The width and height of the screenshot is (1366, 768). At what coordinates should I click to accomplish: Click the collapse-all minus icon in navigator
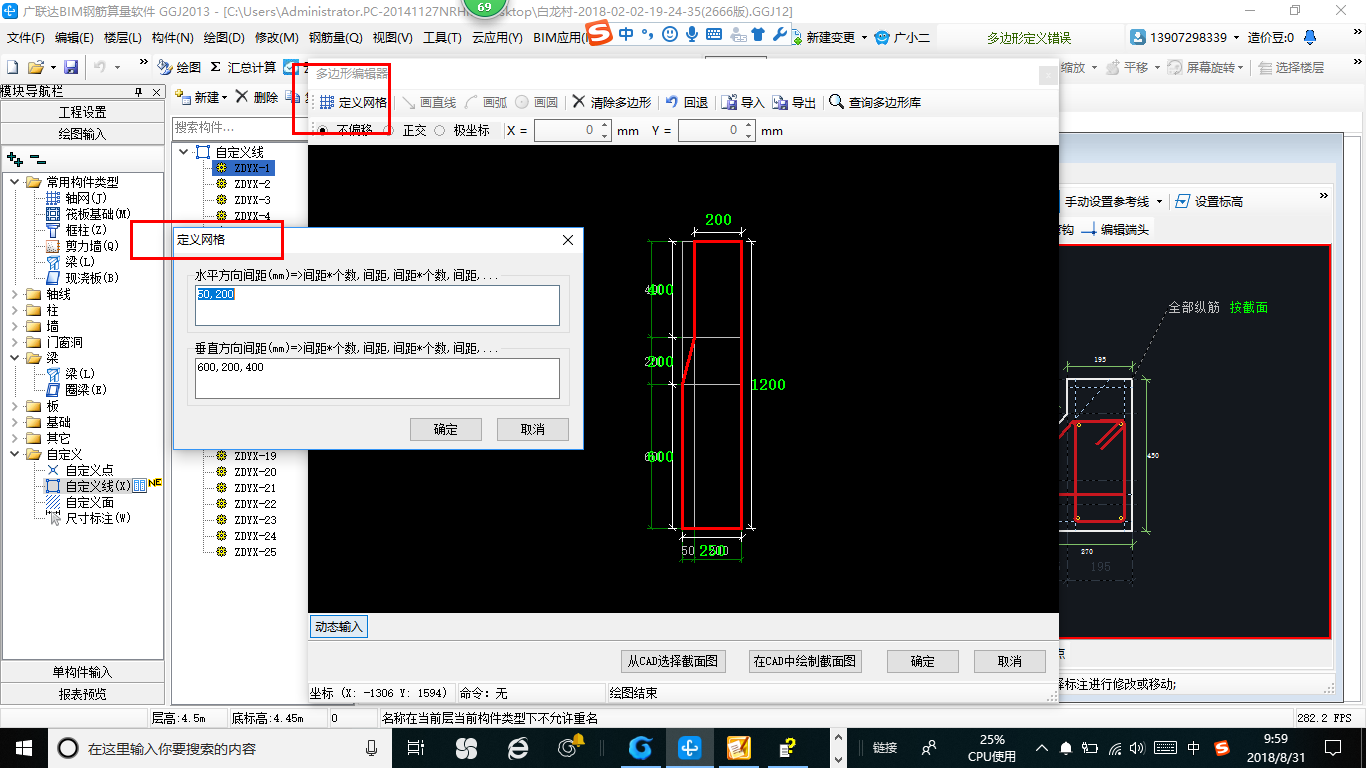37,159
